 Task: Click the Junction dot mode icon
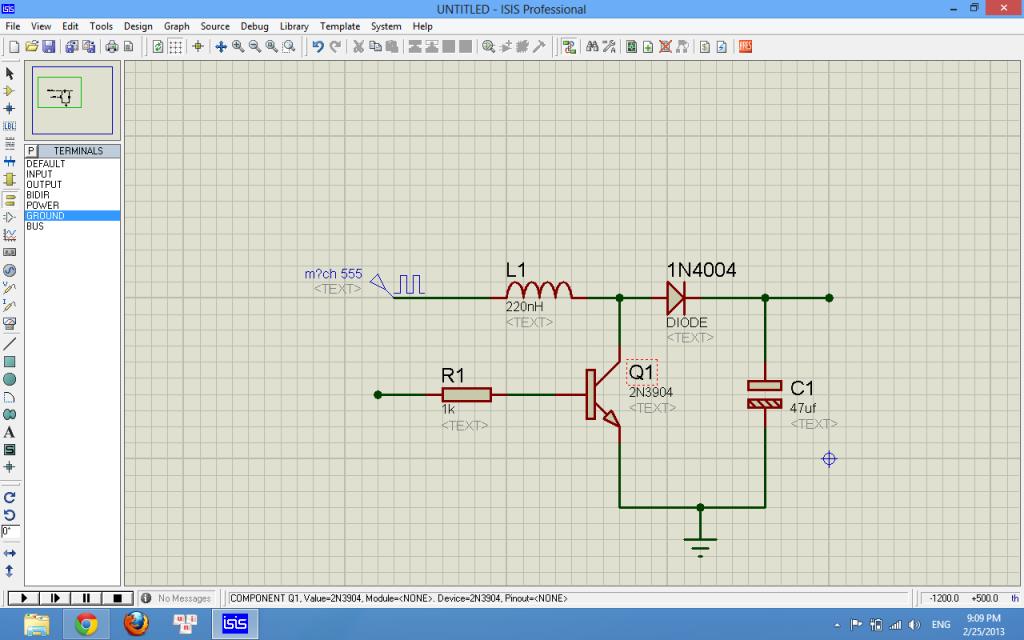coord(10,108)
